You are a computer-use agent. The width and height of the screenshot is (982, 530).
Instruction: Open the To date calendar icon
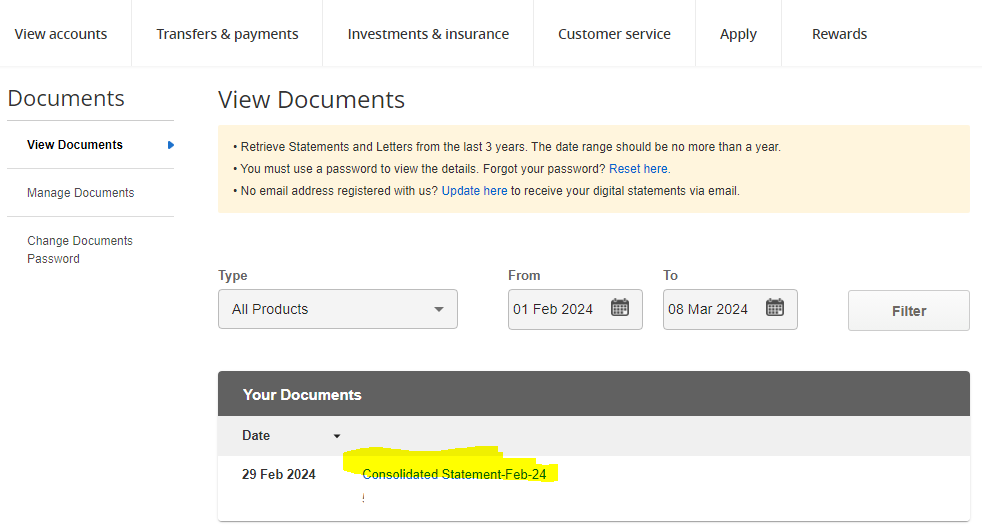775,308
